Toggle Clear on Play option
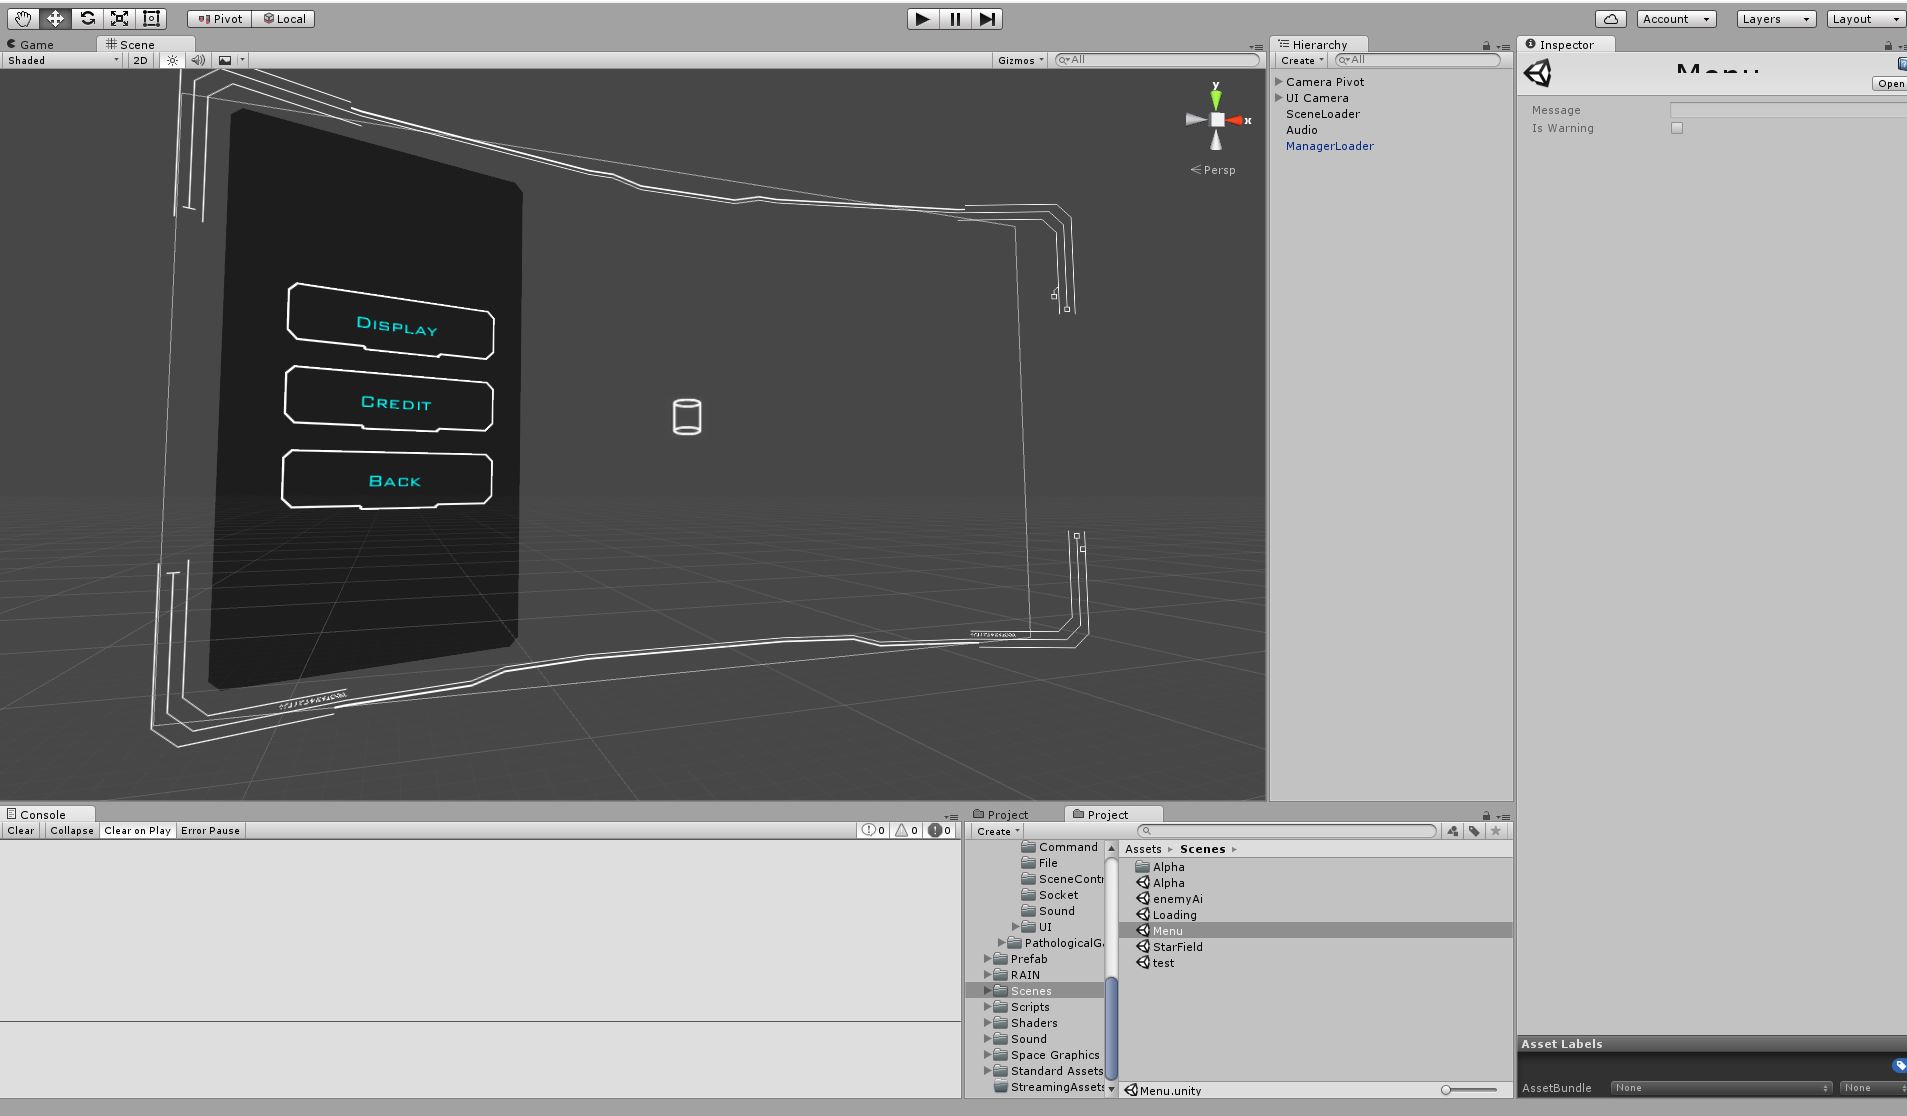 pos(137,830)
